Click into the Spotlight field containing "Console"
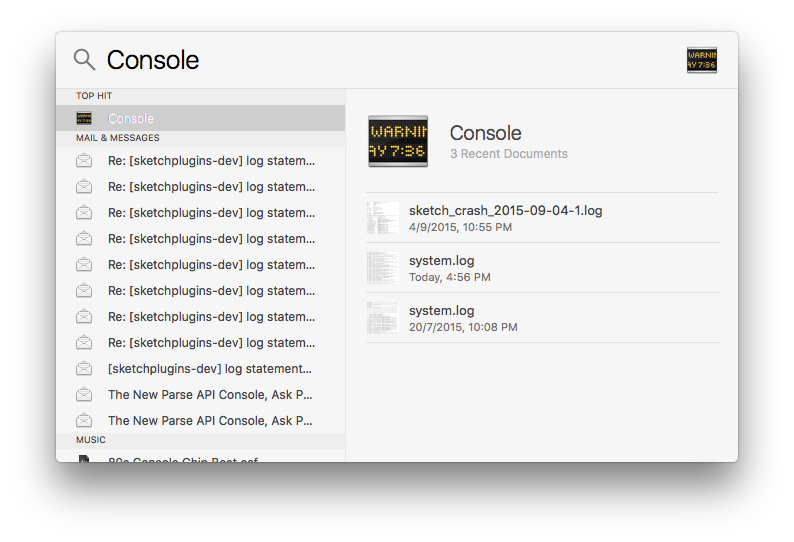 (x=390, y=60)
